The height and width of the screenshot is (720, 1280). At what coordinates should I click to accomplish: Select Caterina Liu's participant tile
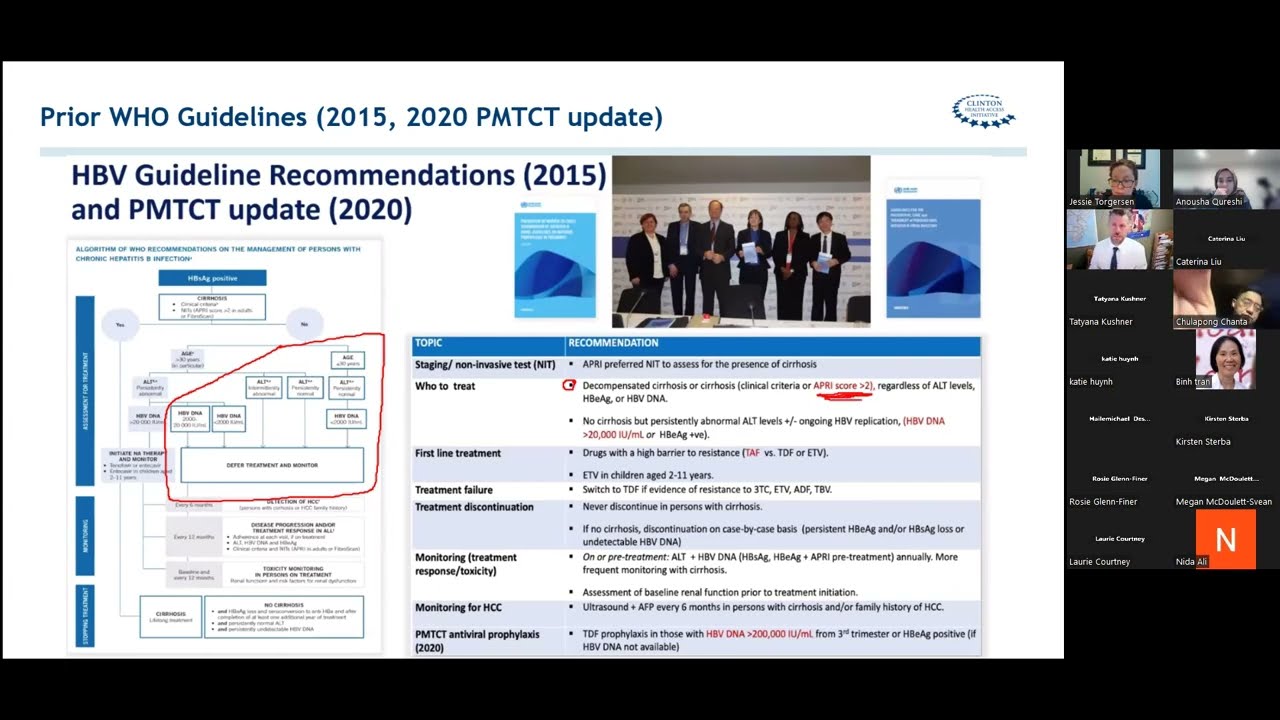point(1226,239)
